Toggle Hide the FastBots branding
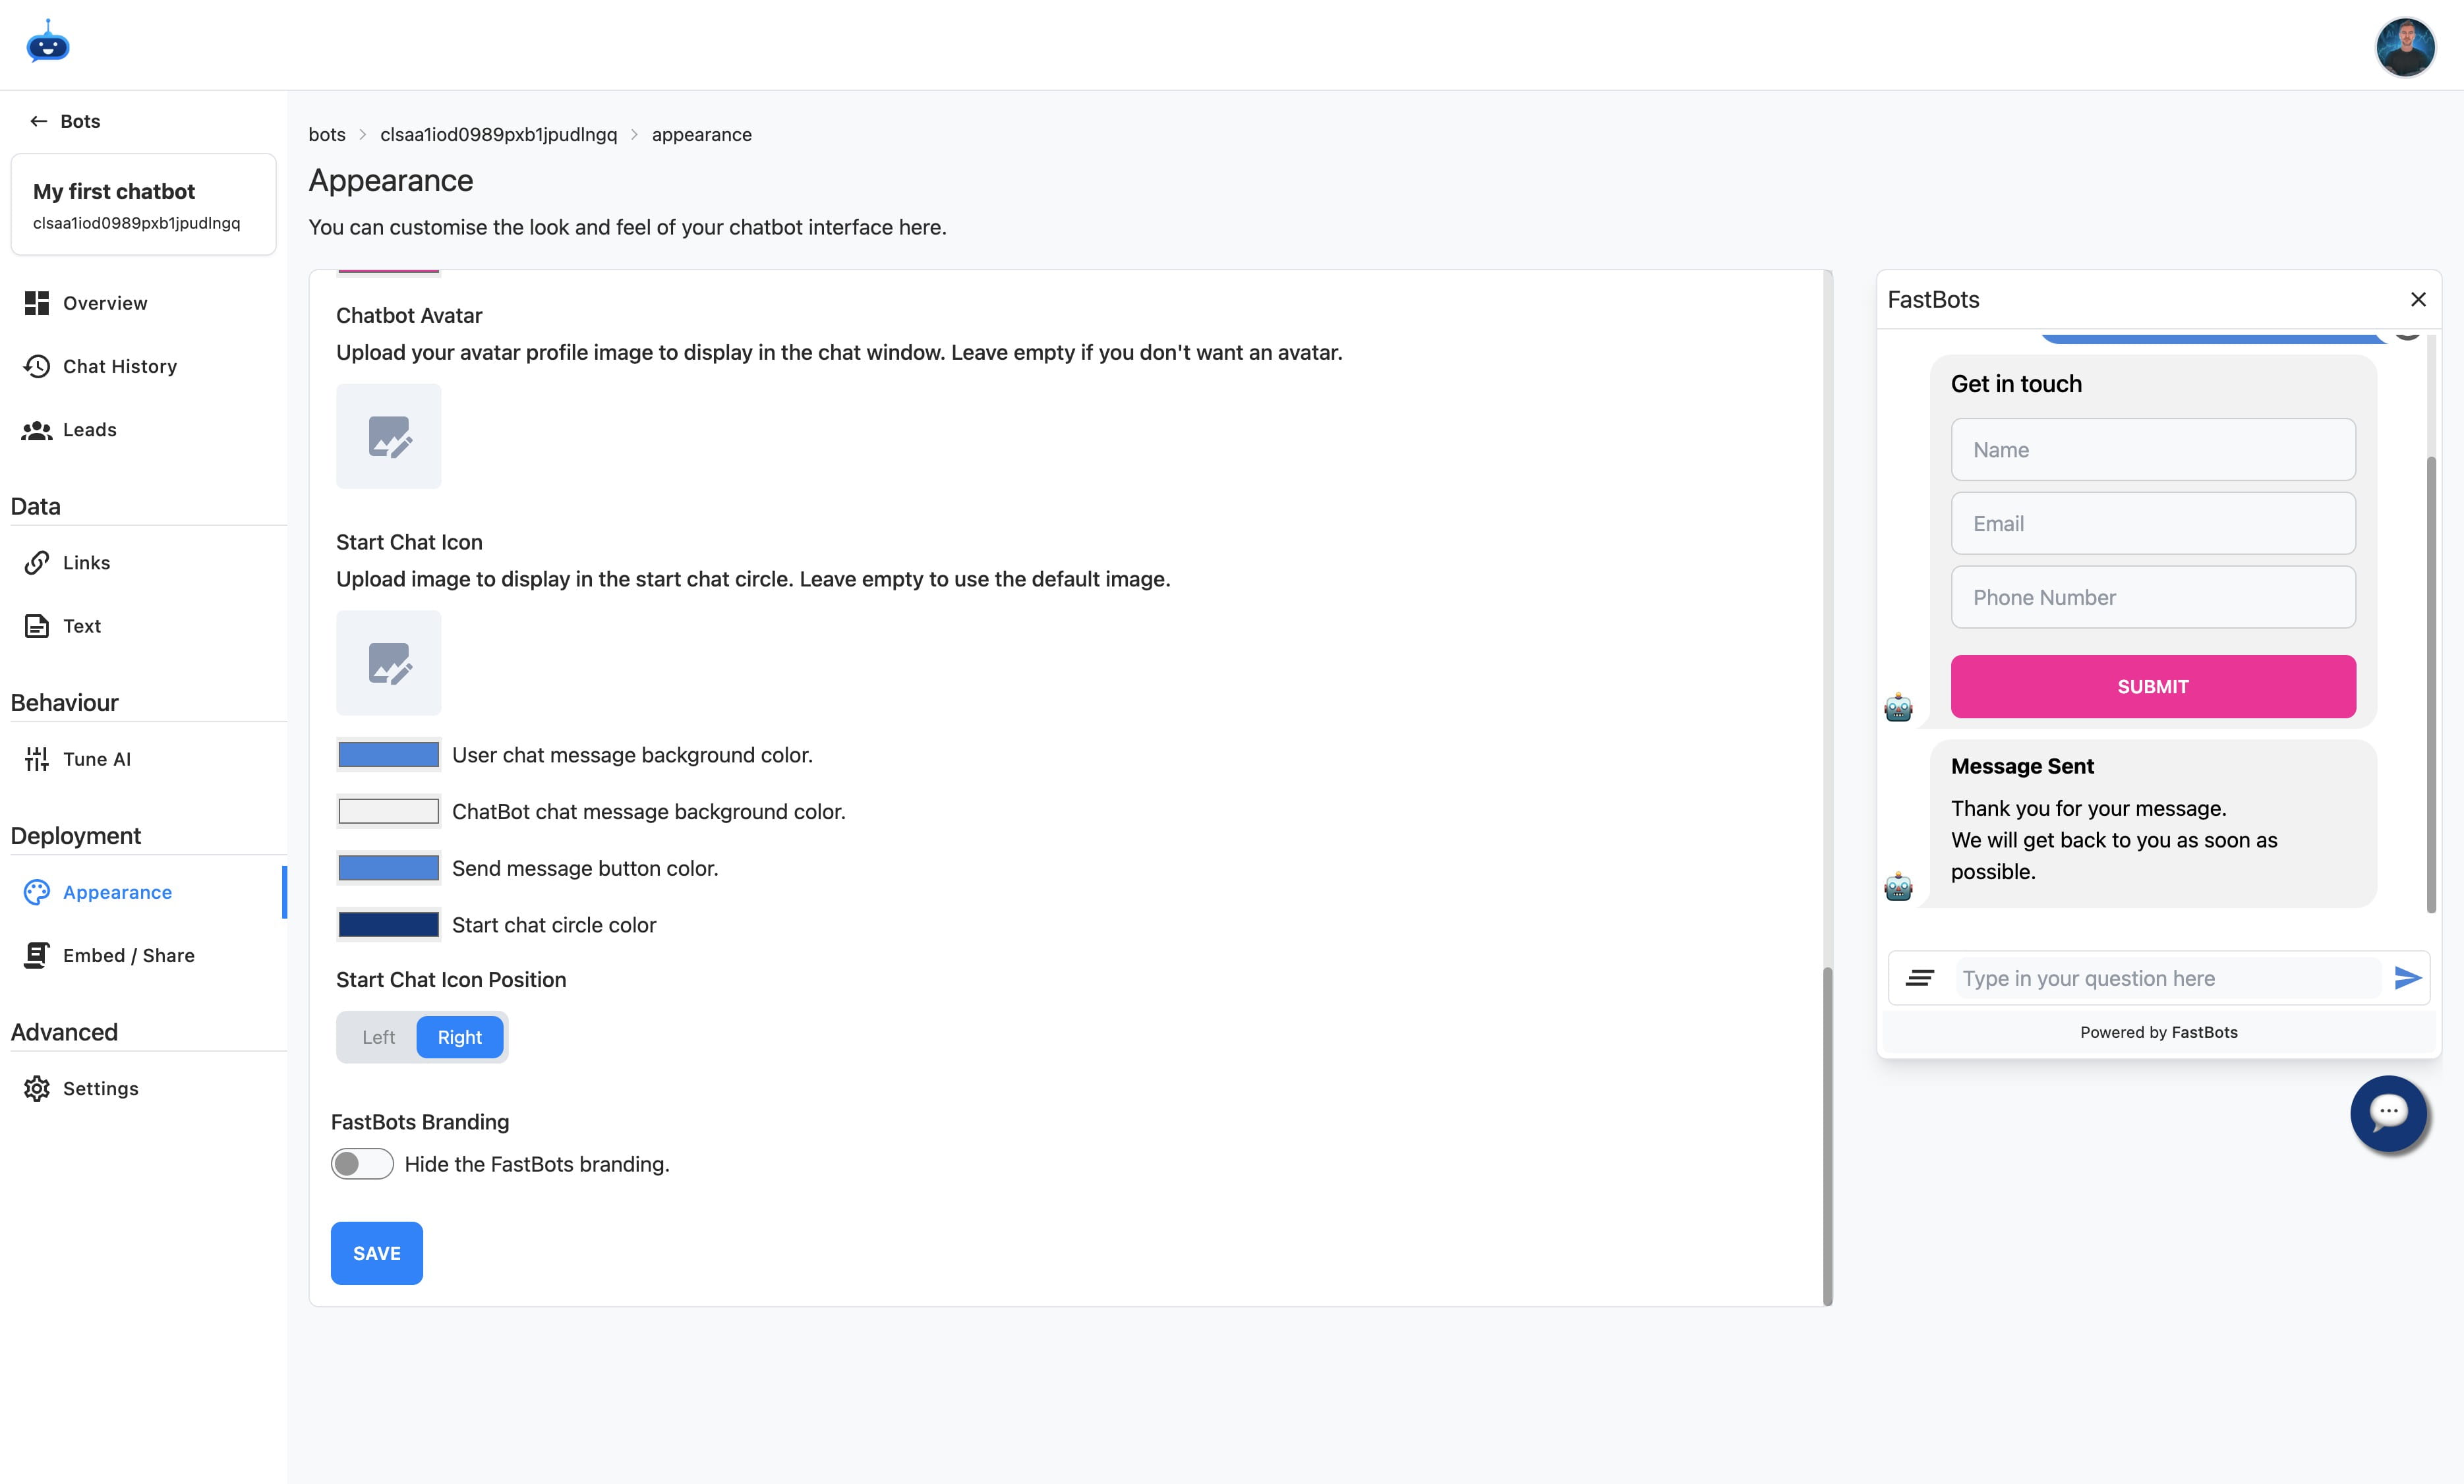Screen dimensions: 2464x1484 362,1163
